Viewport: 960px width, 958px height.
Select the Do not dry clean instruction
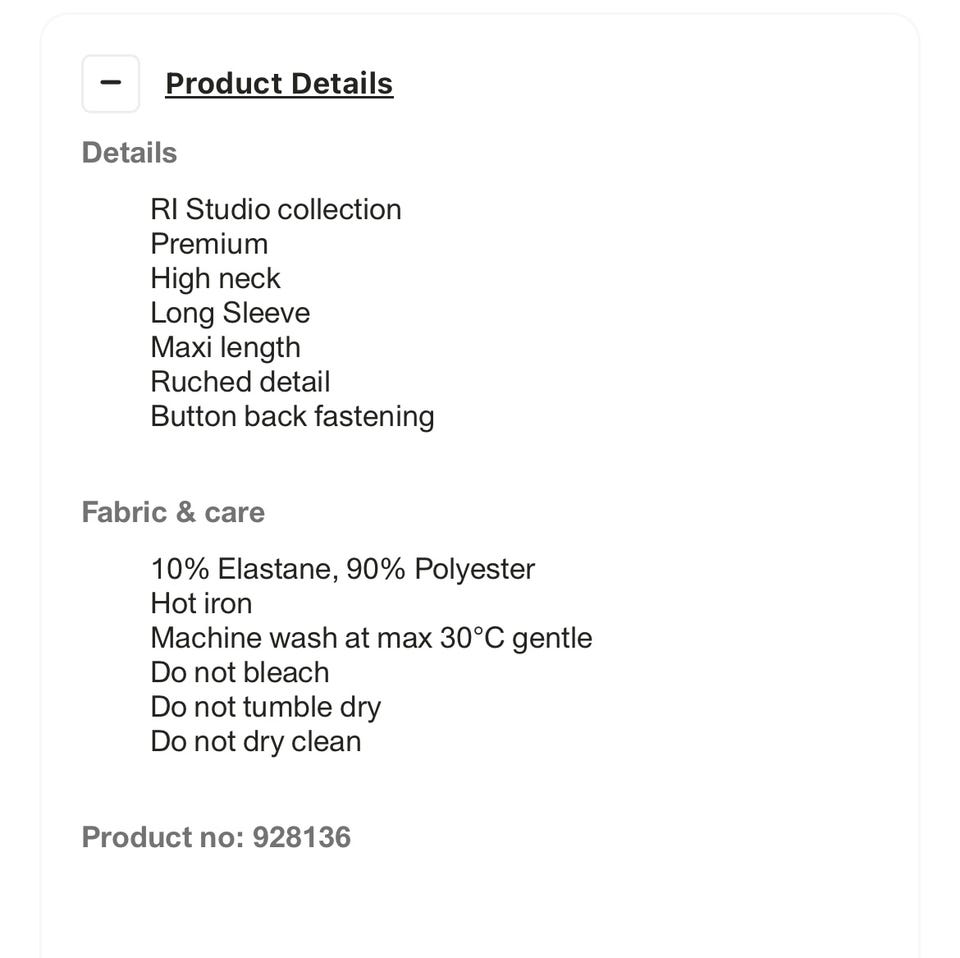(x=255, y=741)
